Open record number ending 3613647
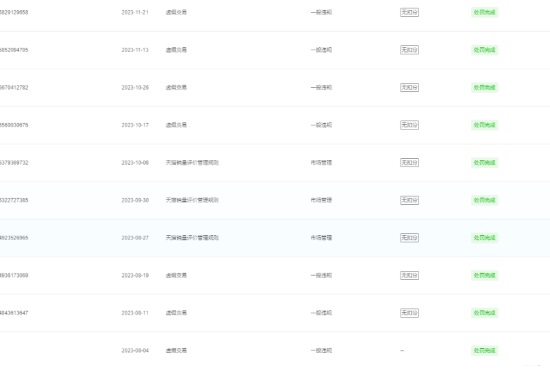 point(14,313)
